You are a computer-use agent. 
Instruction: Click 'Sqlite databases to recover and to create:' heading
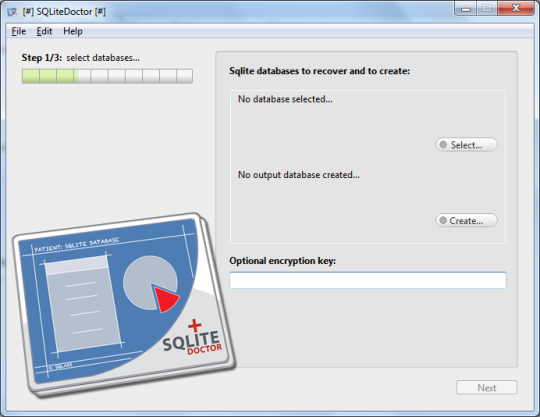320,71
